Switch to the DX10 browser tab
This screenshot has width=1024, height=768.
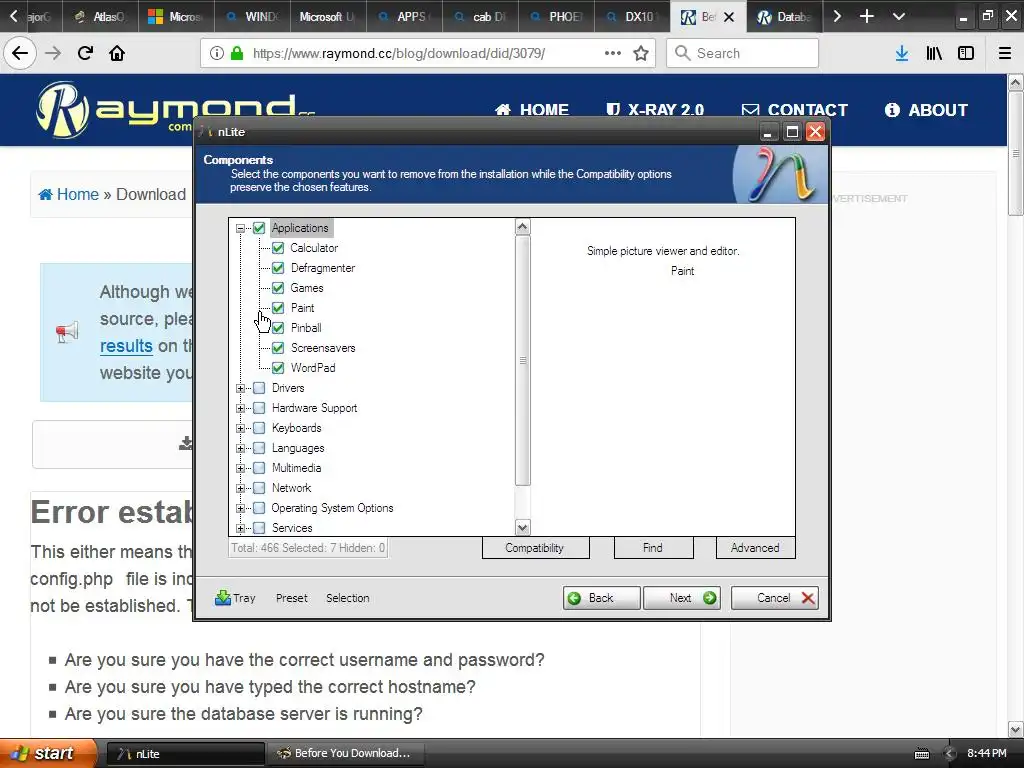tap(632, 16)
